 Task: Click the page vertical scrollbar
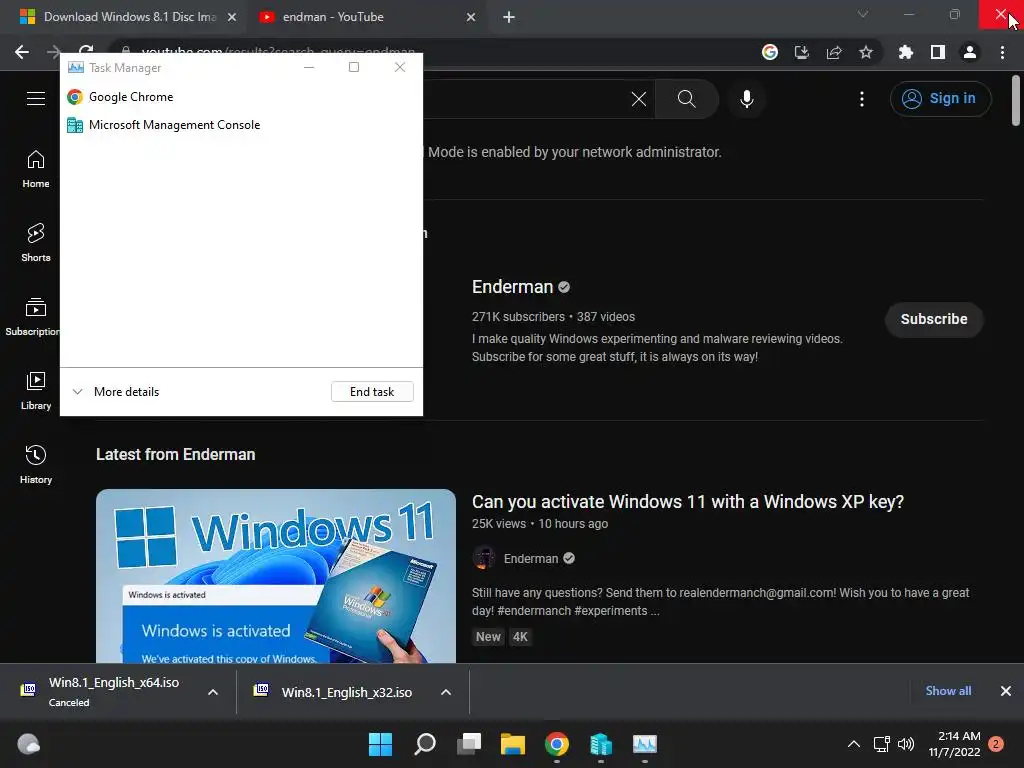tap(1016, 101)
